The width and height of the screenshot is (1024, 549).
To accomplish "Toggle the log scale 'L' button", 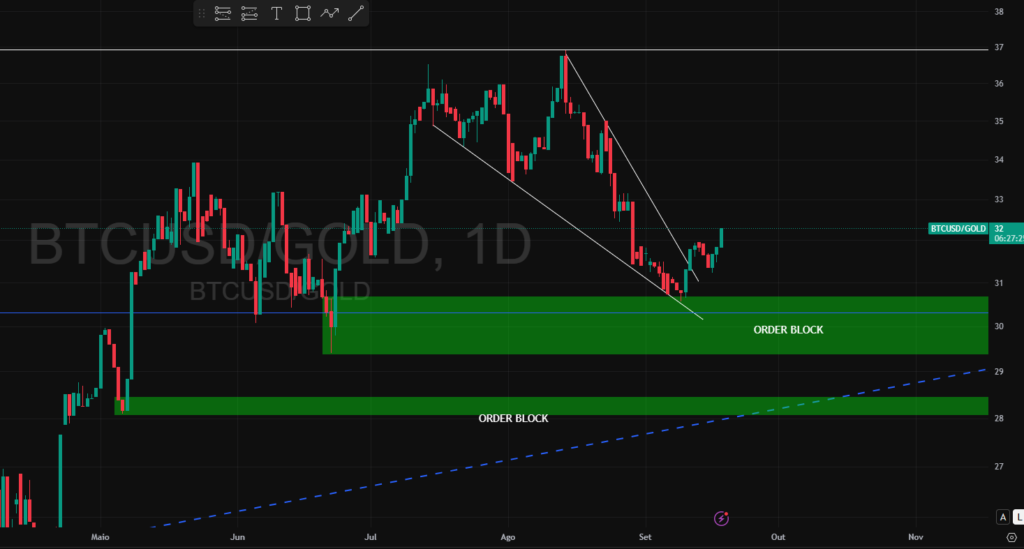I will tap(1016, 517).
